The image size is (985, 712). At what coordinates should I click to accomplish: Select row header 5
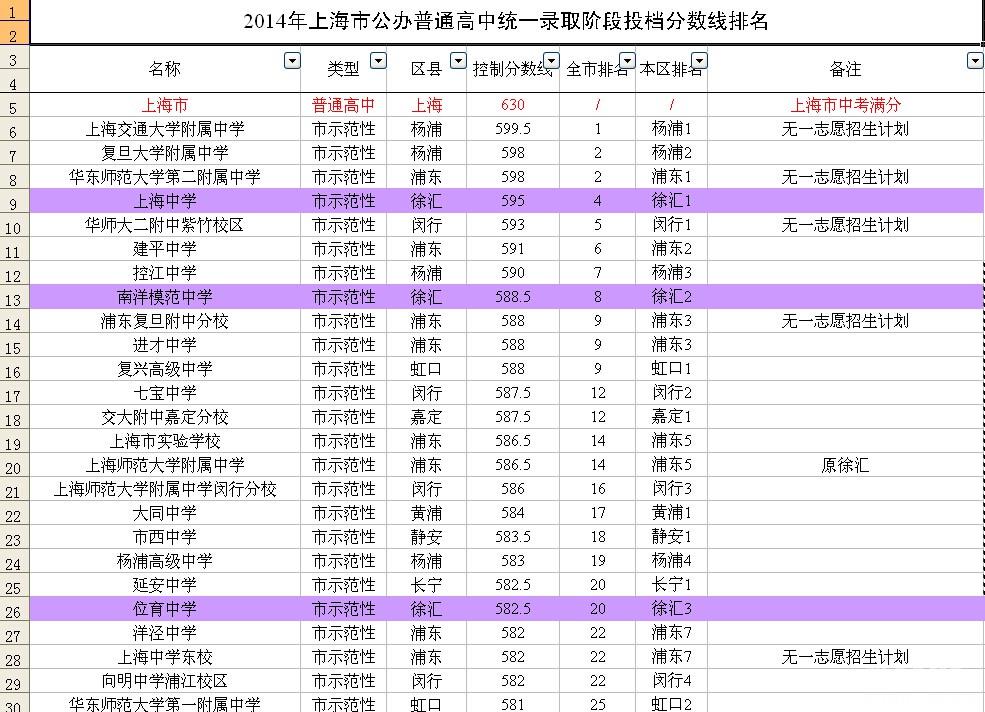[14, 105]
